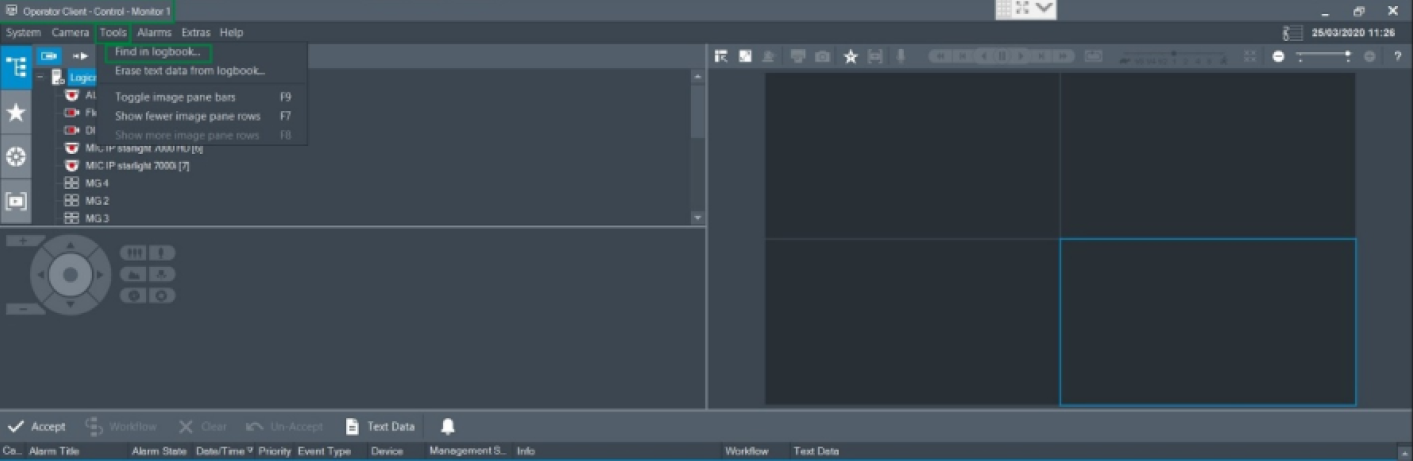The image size is (1413, 461).
Task: Click the pause playback control
Action: tap(1001, 56)
